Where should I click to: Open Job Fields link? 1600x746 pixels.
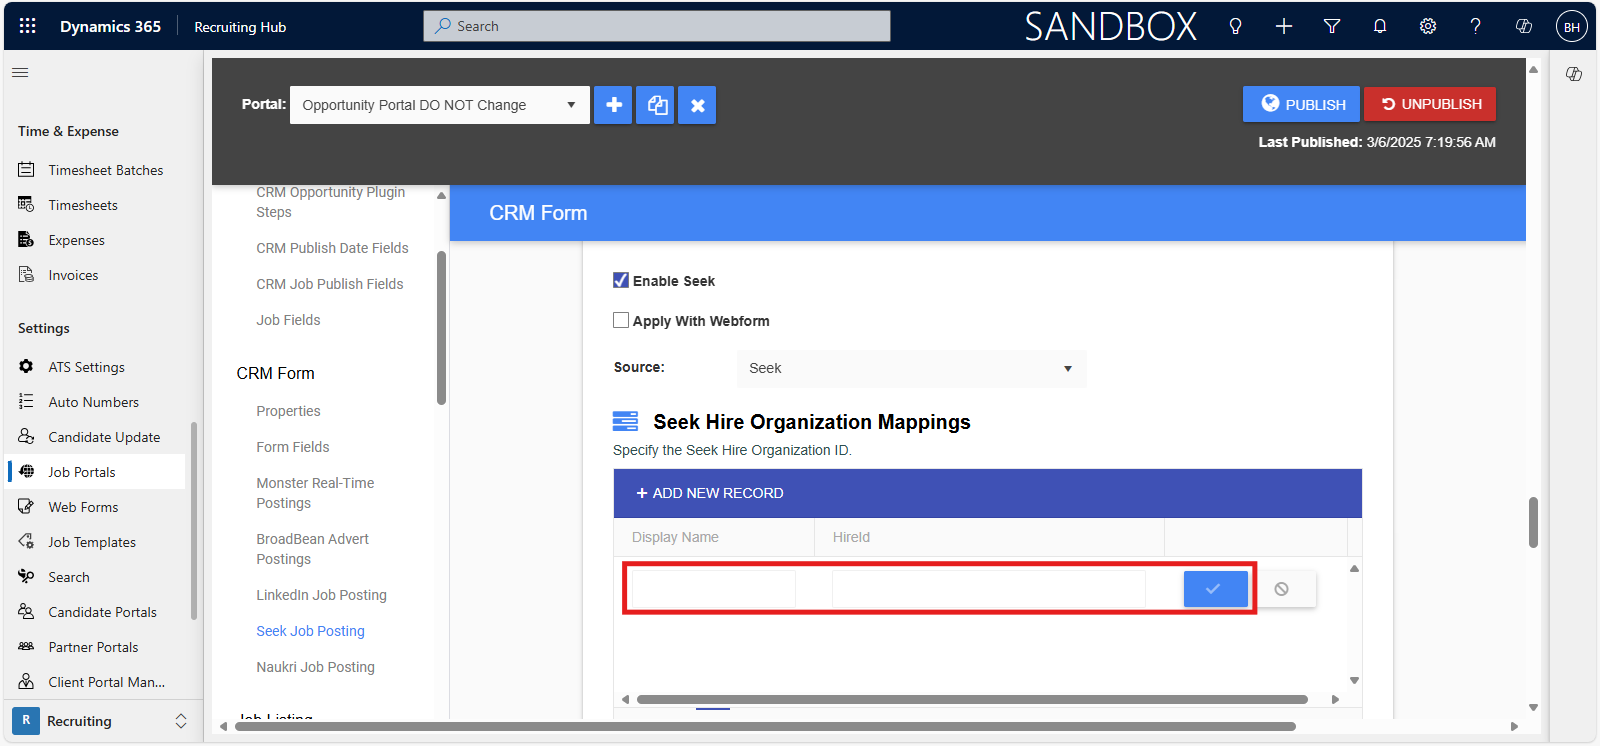tap(288, 320)
